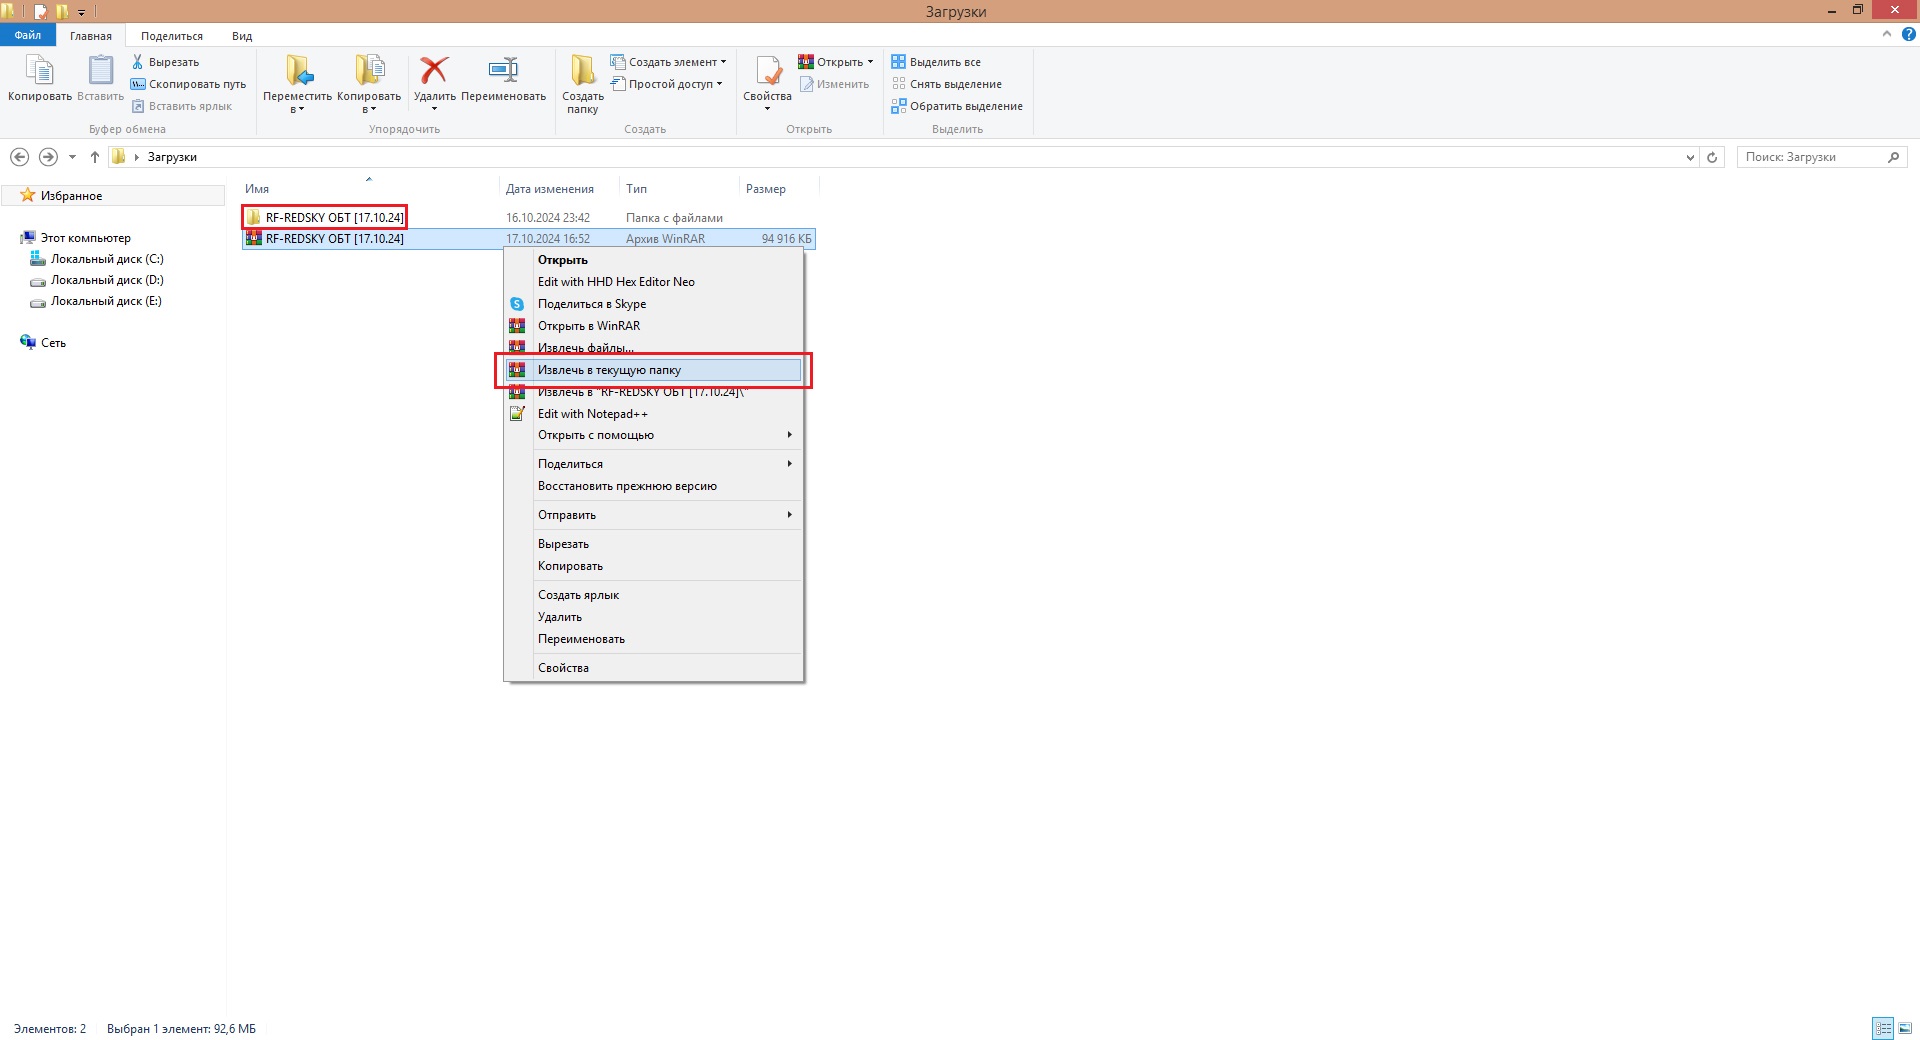The height and width of the screenshot is (1040, 1920).
Task: Open the Создать элемент dropdown
Action: (x=668, y=62)
